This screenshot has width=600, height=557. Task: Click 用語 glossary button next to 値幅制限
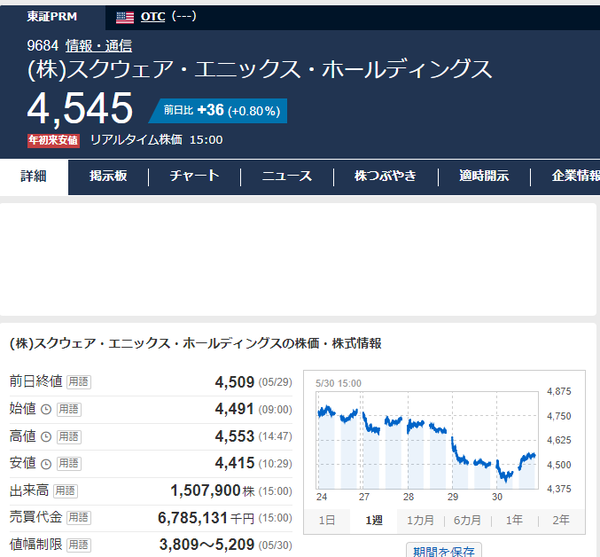click(x=78, y=545)
